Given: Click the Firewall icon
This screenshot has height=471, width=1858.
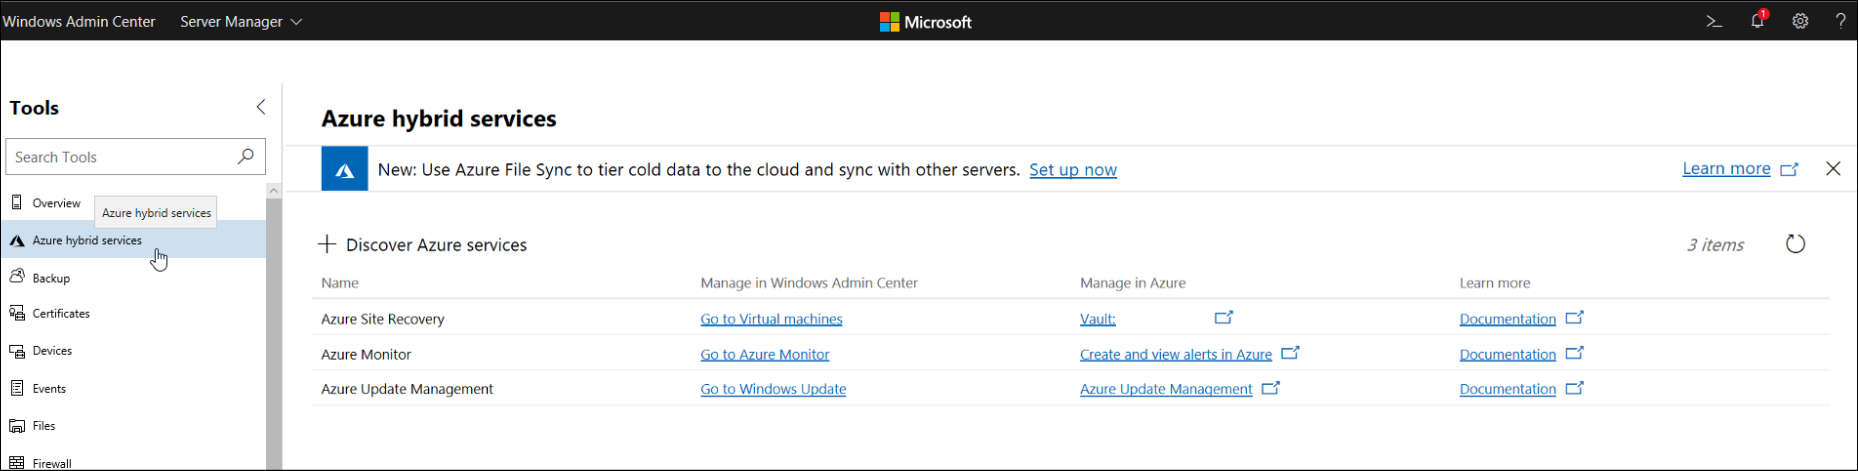Looking at the screenshot, I should [x=17, y=463].
